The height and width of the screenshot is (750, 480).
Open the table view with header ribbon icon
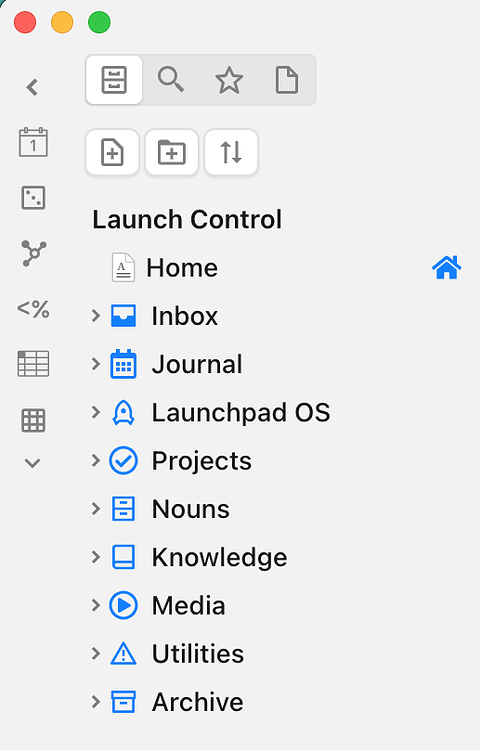[33, 364]
